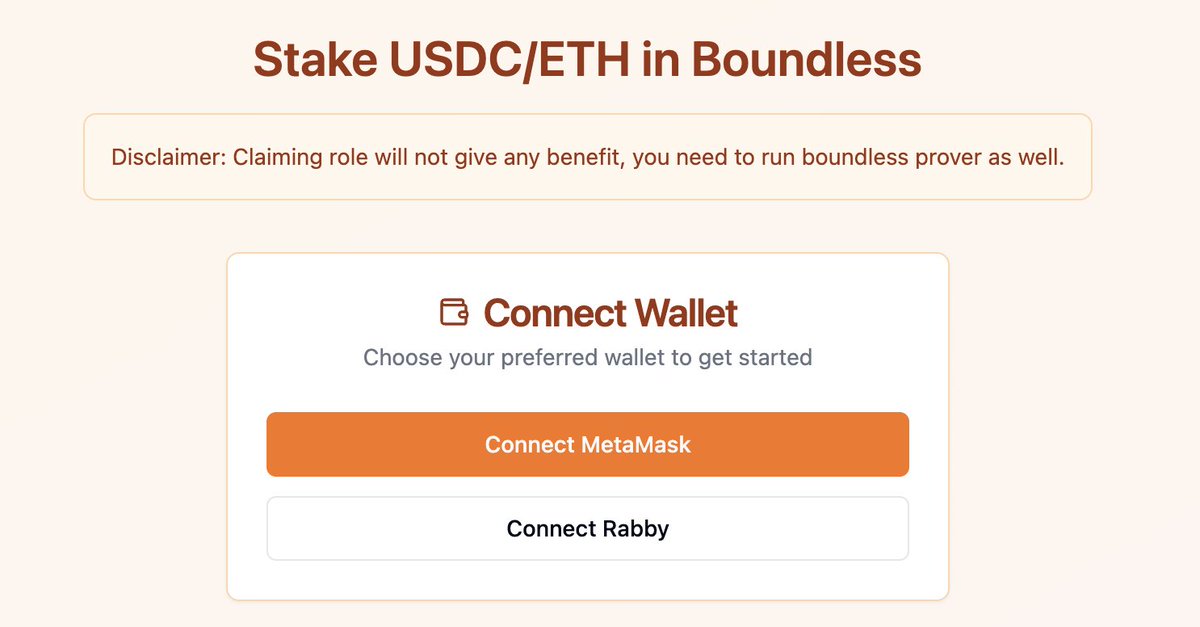Click the word 'Stake' in the title

313,59
